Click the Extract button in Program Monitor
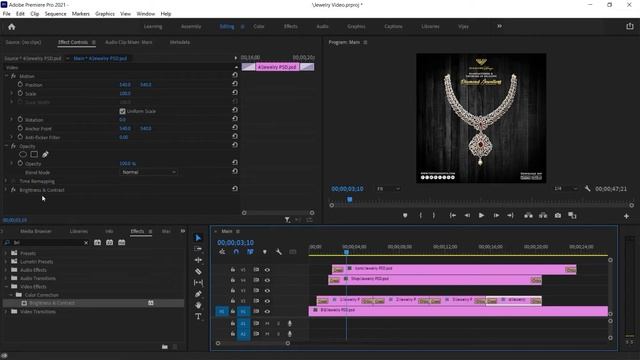Image resolution: width=640 pixels, height=360 pixels. tap(543, 216)
